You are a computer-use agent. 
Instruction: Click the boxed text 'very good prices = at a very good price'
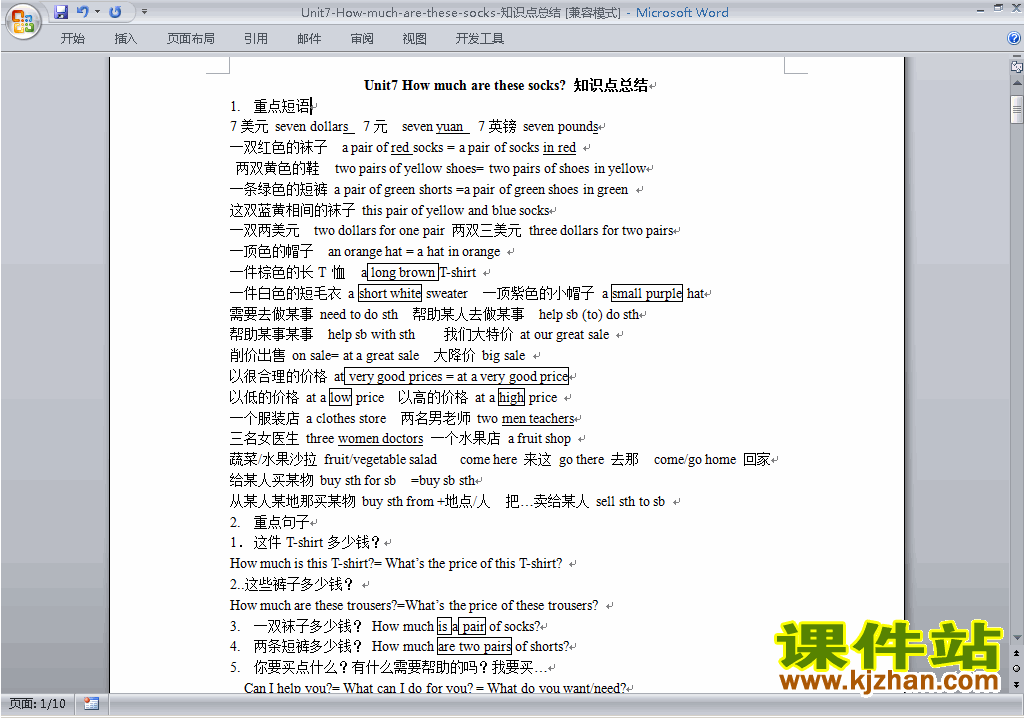tap(457, 376)
